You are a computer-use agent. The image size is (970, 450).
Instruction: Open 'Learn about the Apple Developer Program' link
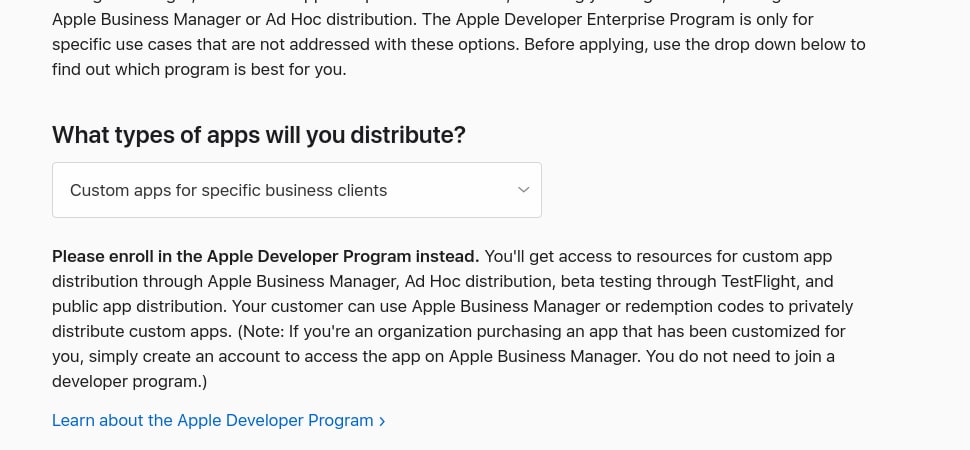212,420
